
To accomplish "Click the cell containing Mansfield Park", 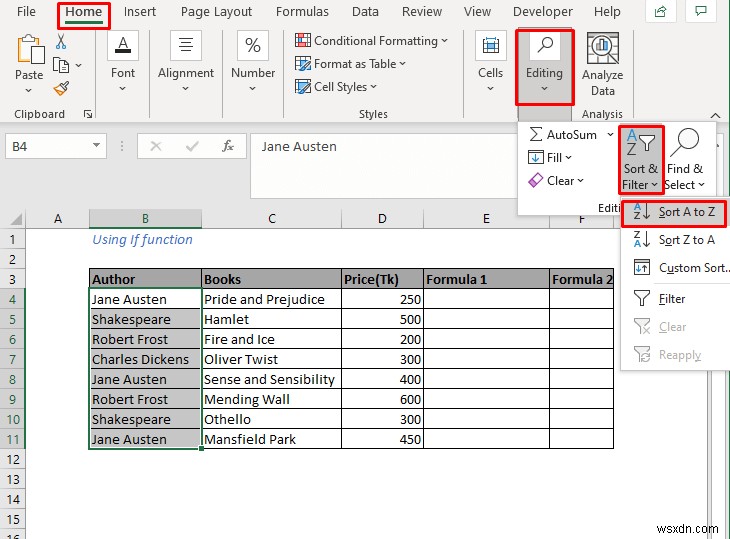I will pos(271,439).
